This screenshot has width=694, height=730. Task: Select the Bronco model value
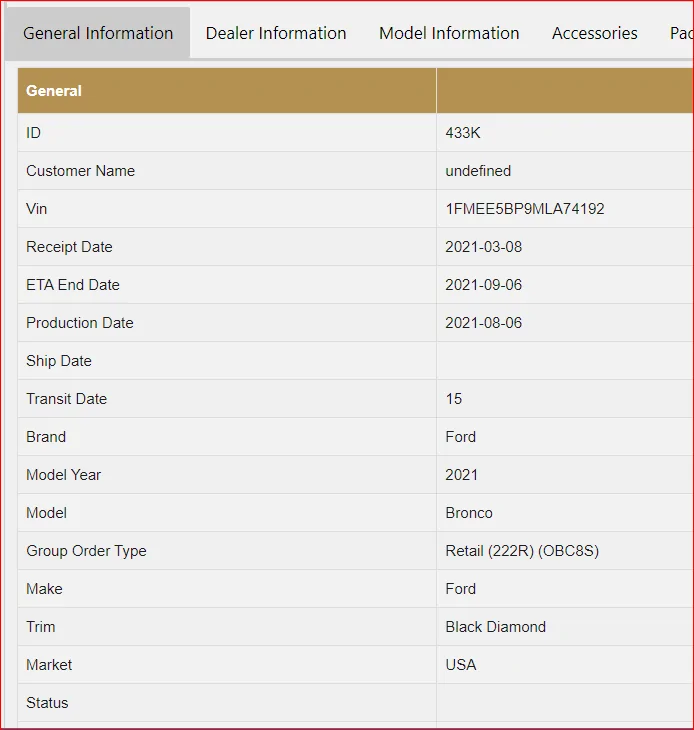pos(469,513)
